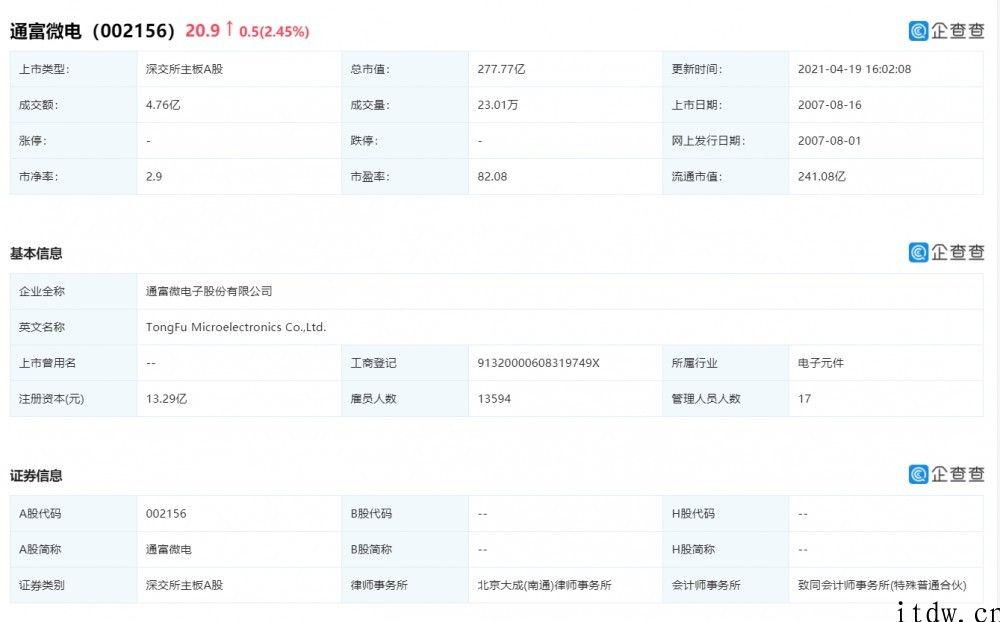
Task: Click the 所属行业 label
Action: click(694, 362)
